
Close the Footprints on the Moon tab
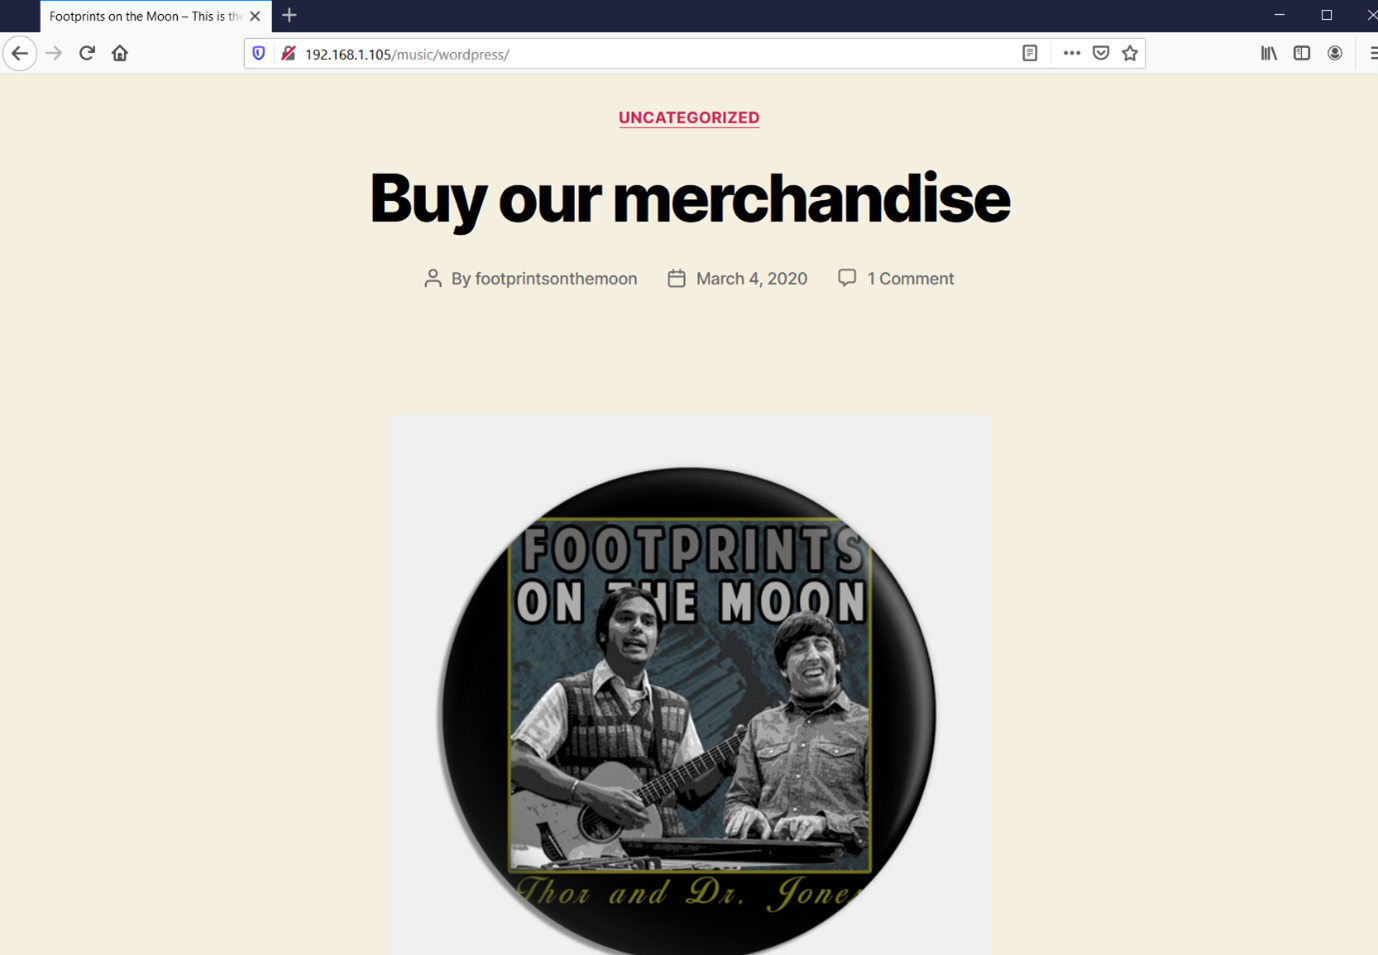pos(255,16)
